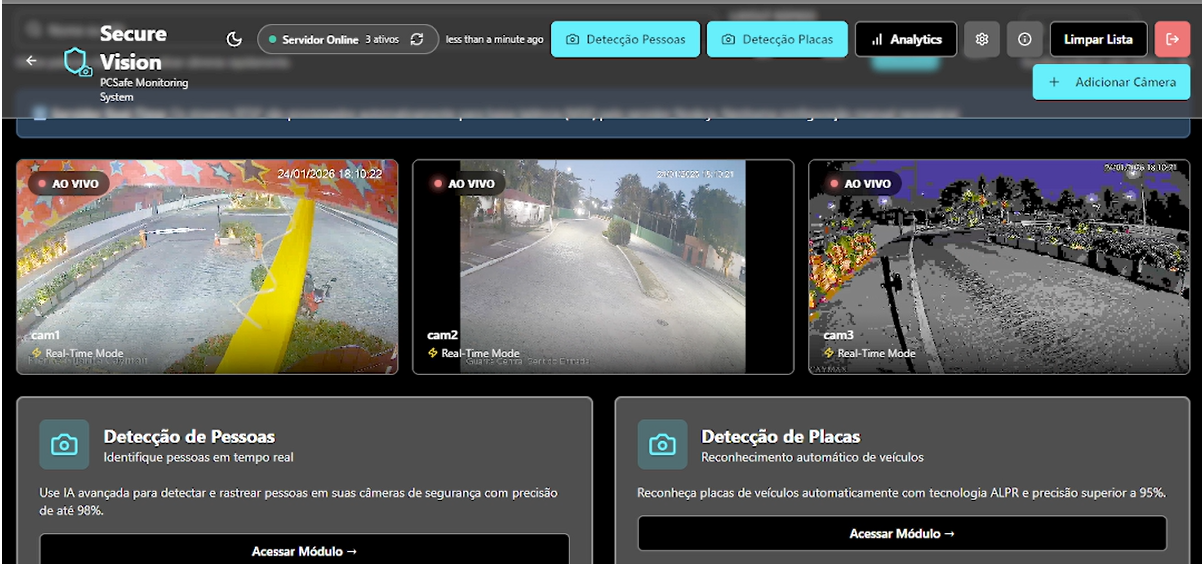Click the cam3 name label

pyautogui.click(x=838, y=335)
